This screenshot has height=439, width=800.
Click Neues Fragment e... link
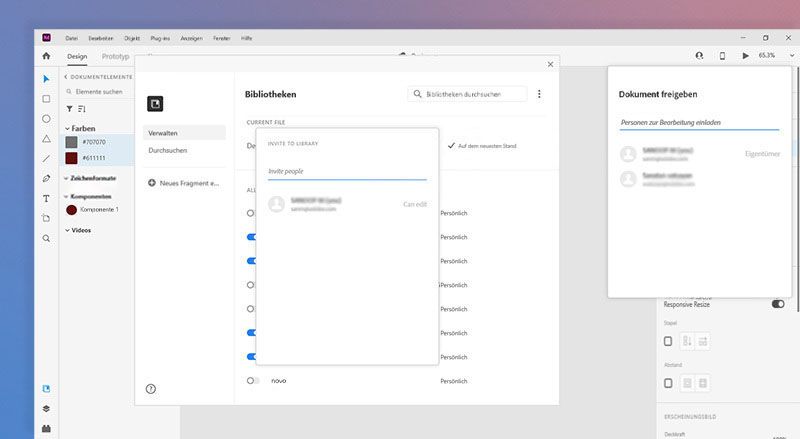pos(189,183)
